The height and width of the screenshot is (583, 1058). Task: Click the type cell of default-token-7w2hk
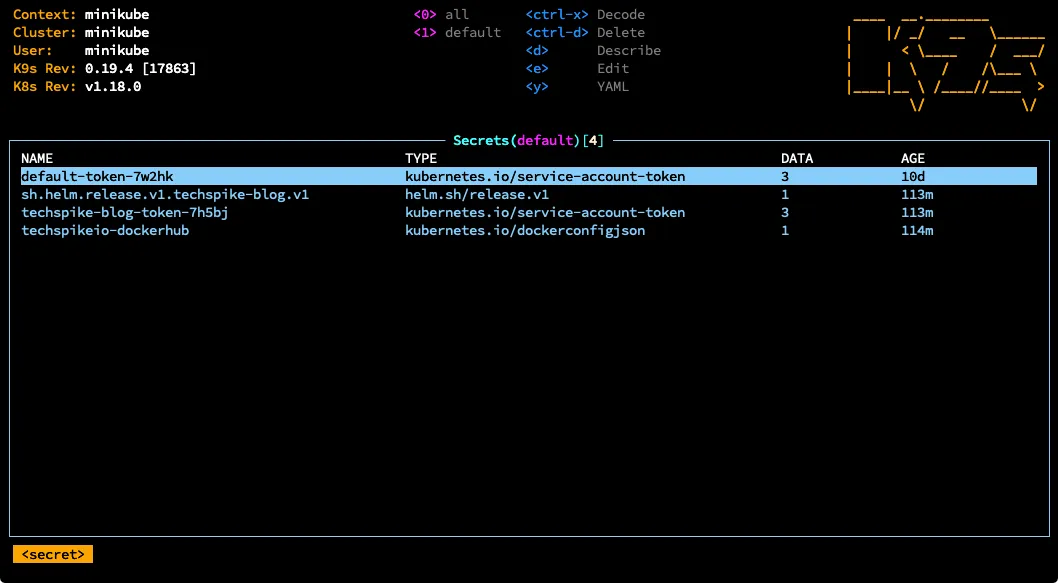(545, 177)
